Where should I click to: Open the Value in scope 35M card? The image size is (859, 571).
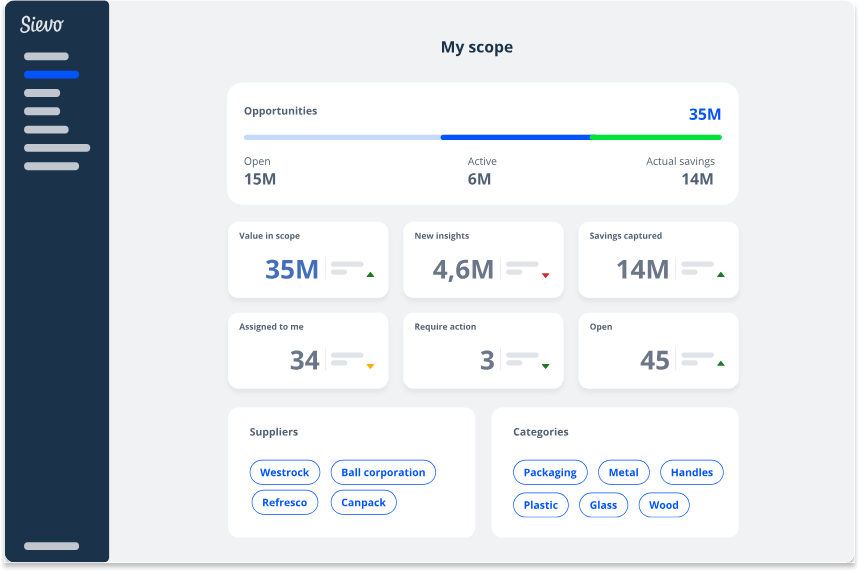point(308,260)
